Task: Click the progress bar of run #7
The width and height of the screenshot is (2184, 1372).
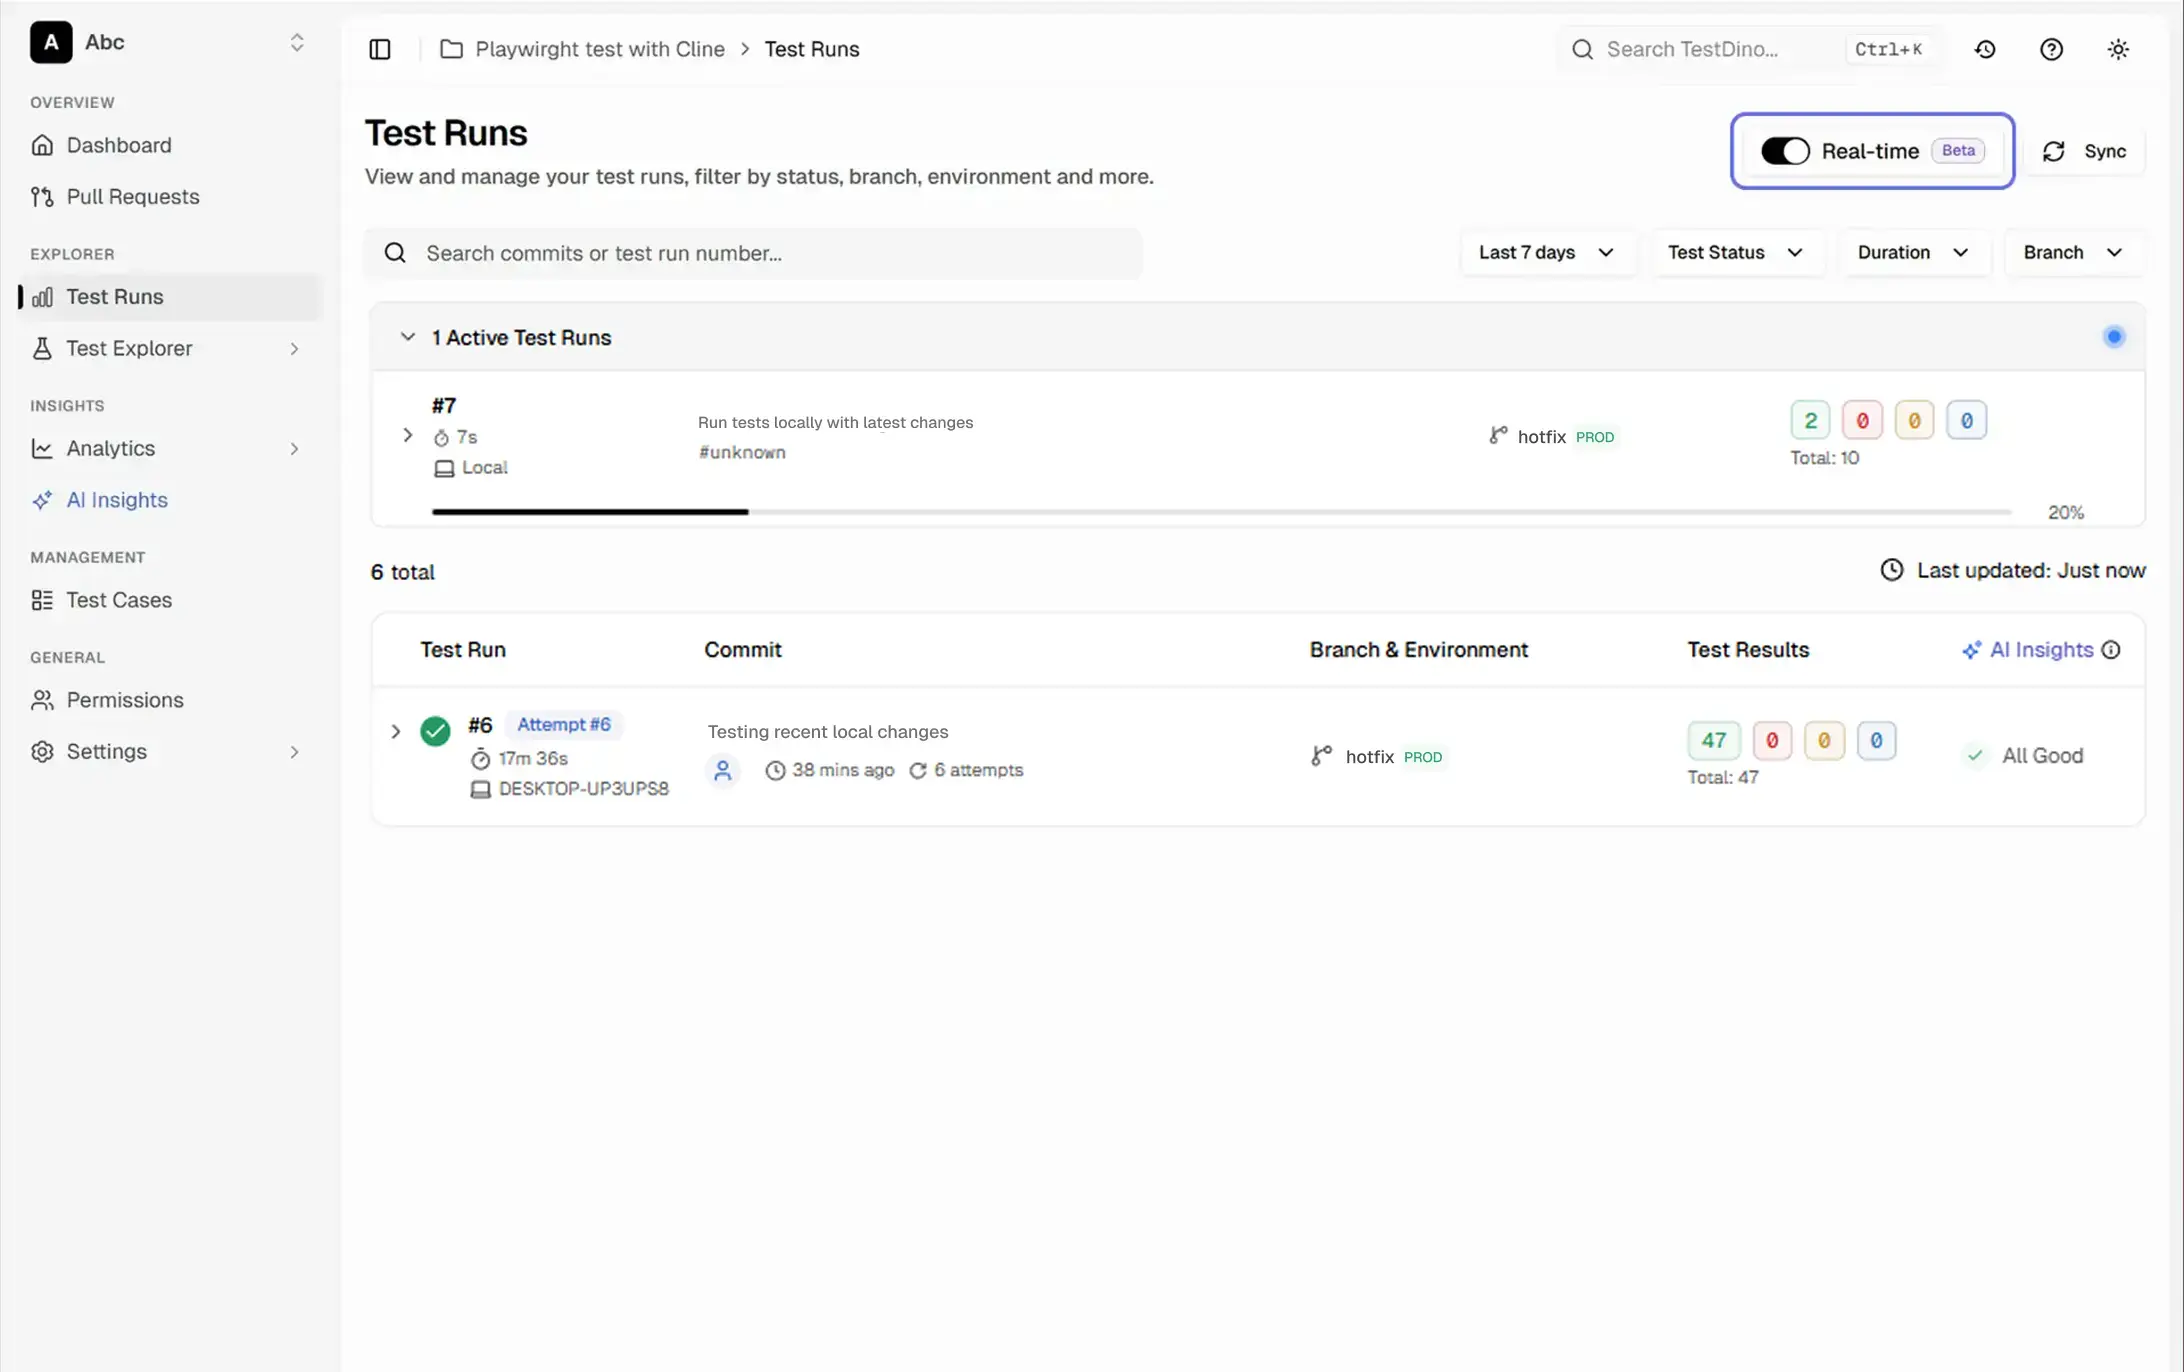Action: click(1221, 512)
